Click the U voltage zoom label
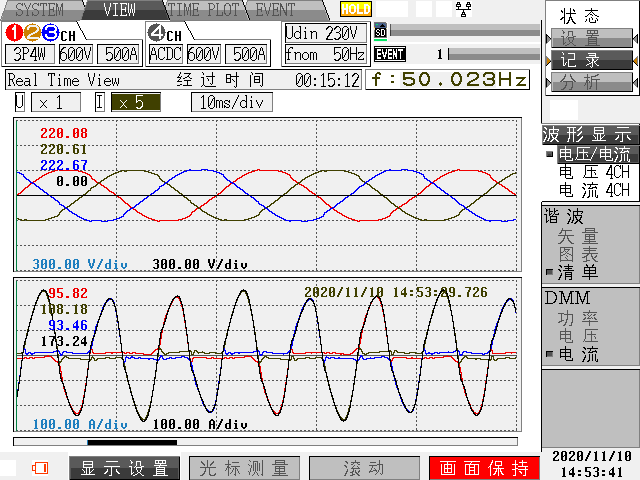 (x=19, y=102)
